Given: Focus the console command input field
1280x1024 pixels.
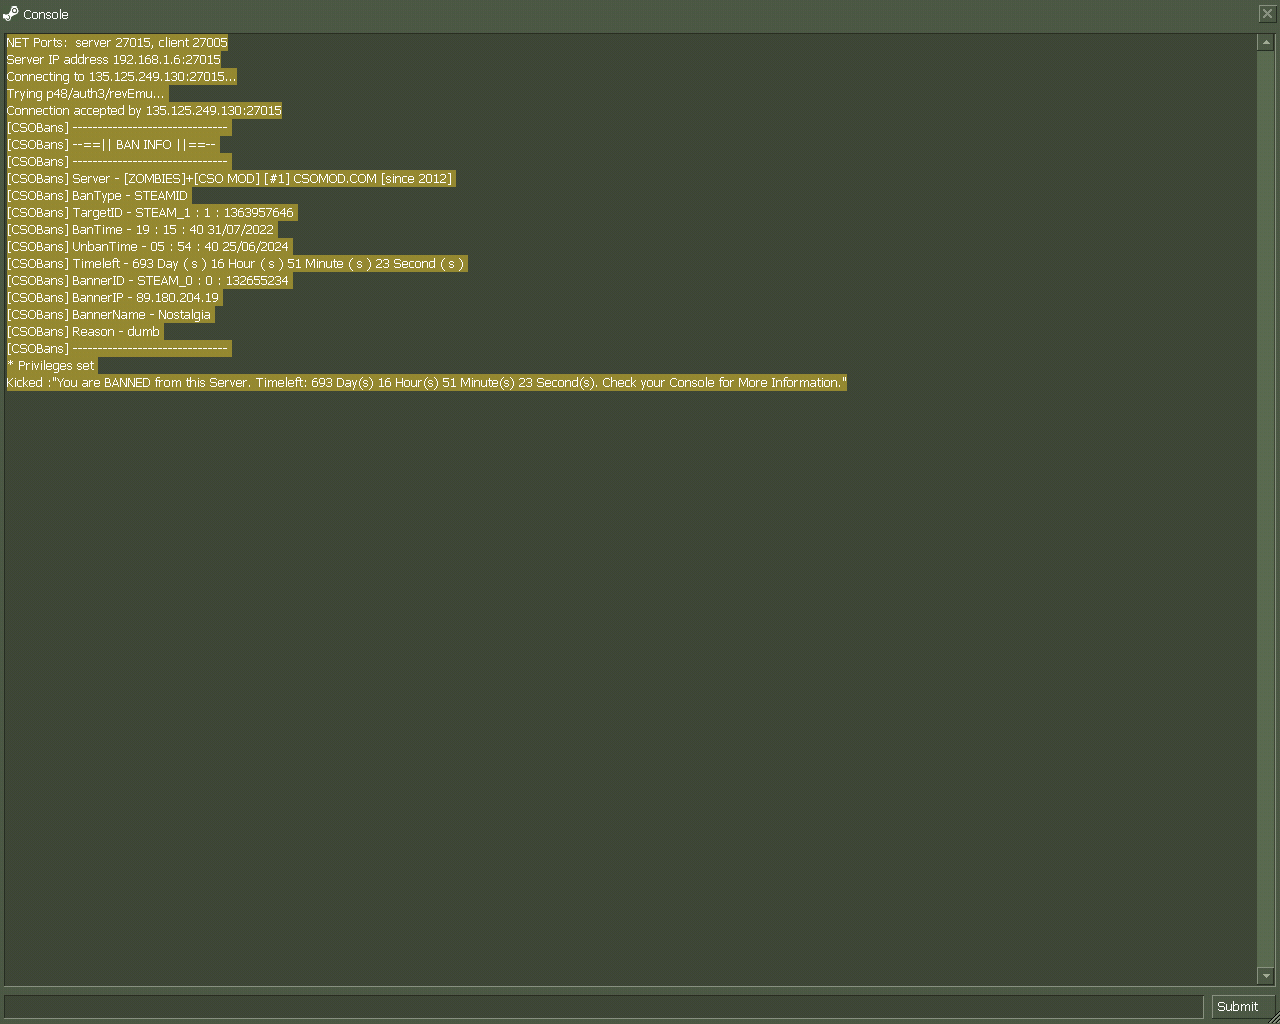Looking at the screenshot, I should tap(603, 1006).
